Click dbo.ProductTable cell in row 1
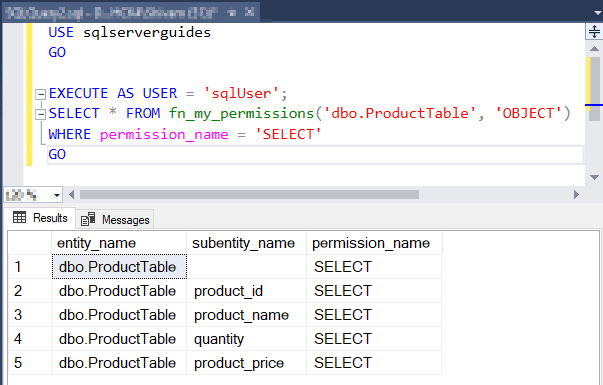 [x=119, y=267]
